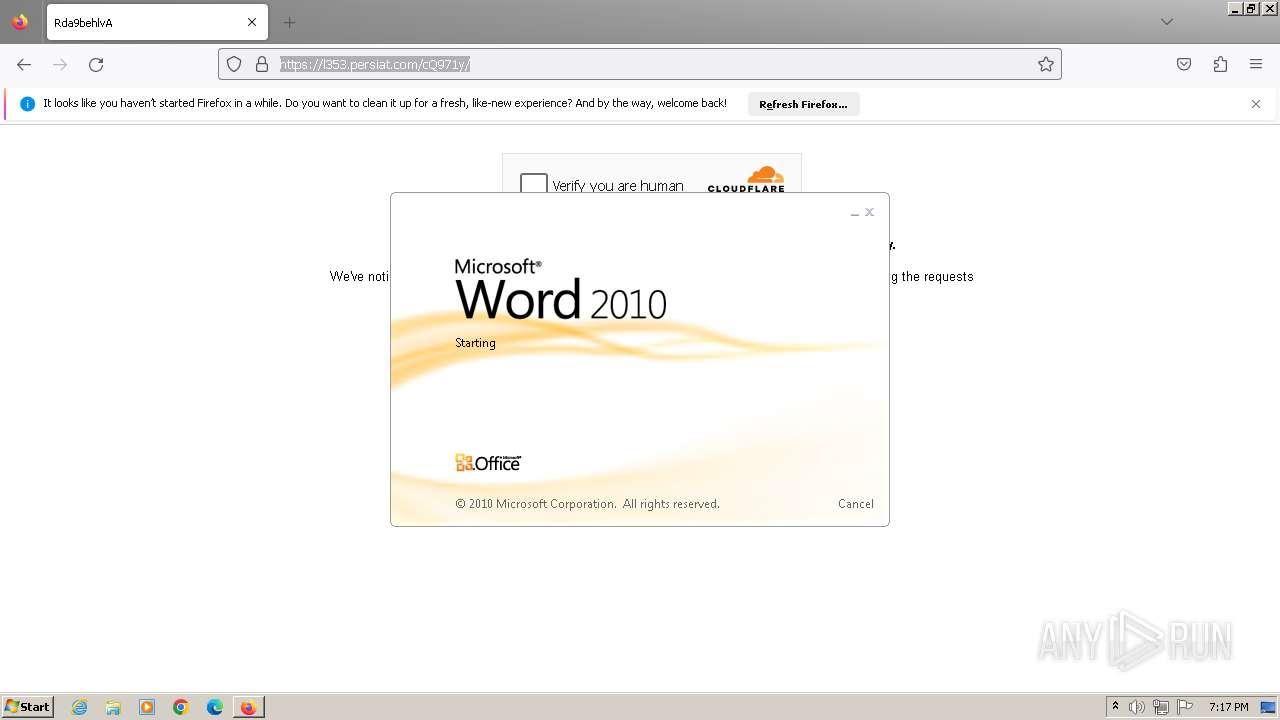The width and height of the screenshot is (1280, 720).
Task: Dismiss the Firefox notification bar
Action: click(x=1256, y=104)
